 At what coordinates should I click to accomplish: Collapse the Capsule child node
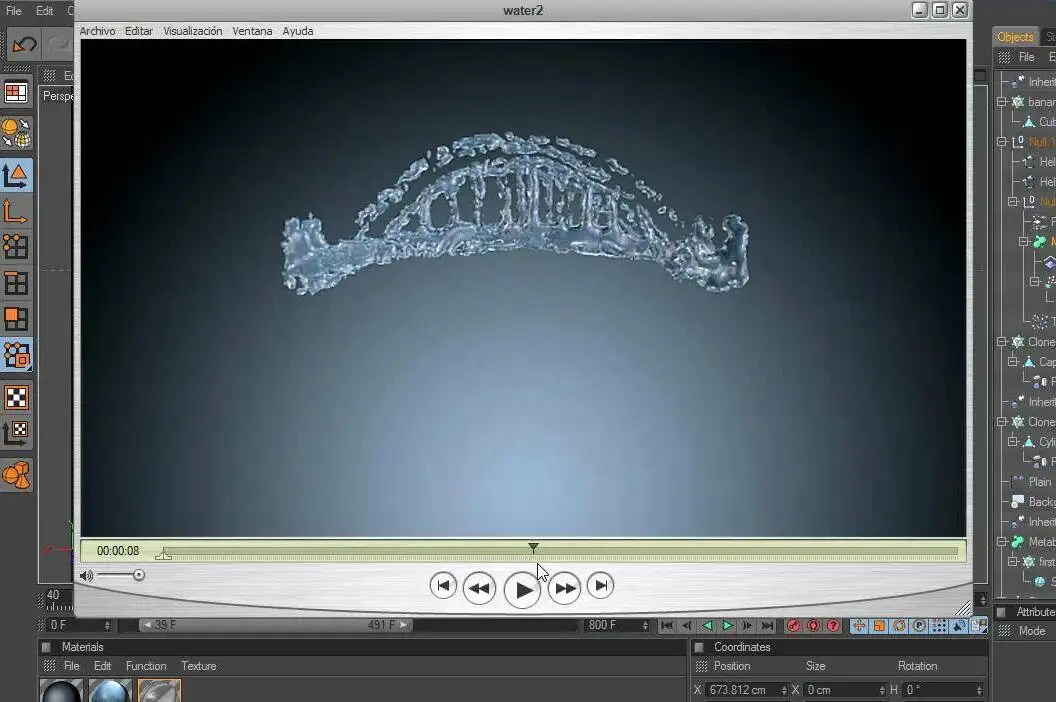coord(1013,362)
